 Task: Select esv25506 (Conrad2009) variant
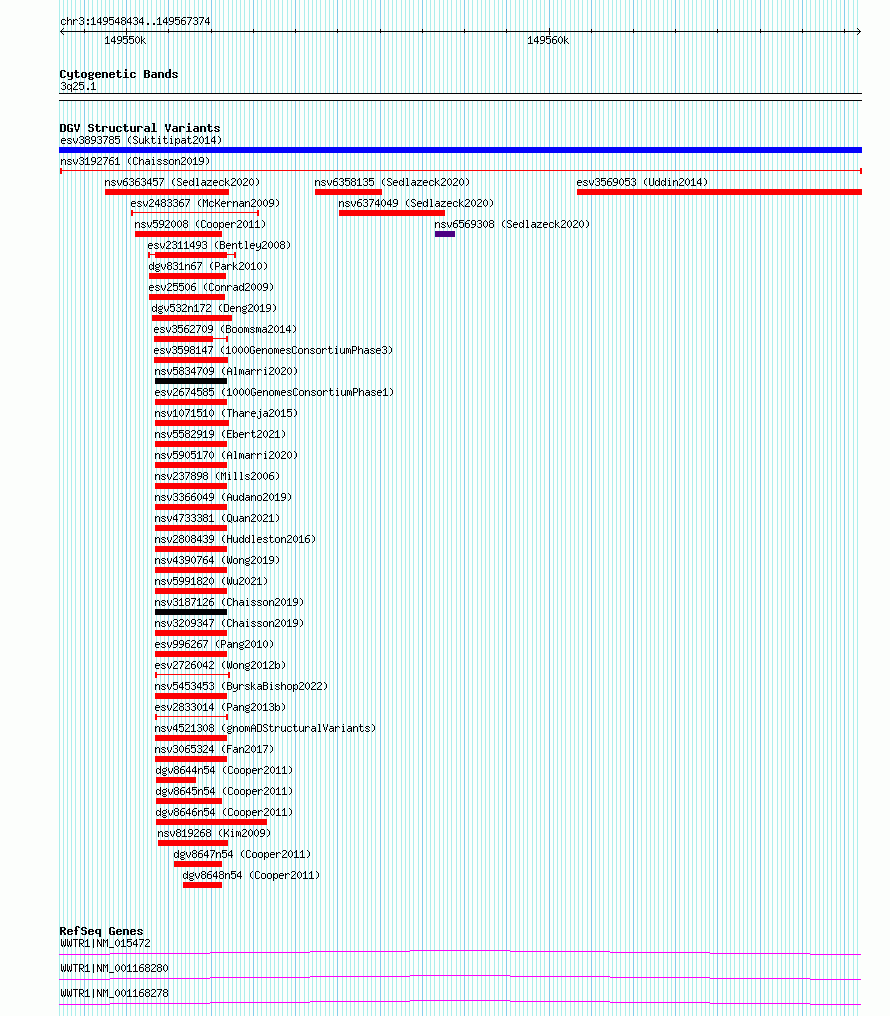click(x=211, y=287)
